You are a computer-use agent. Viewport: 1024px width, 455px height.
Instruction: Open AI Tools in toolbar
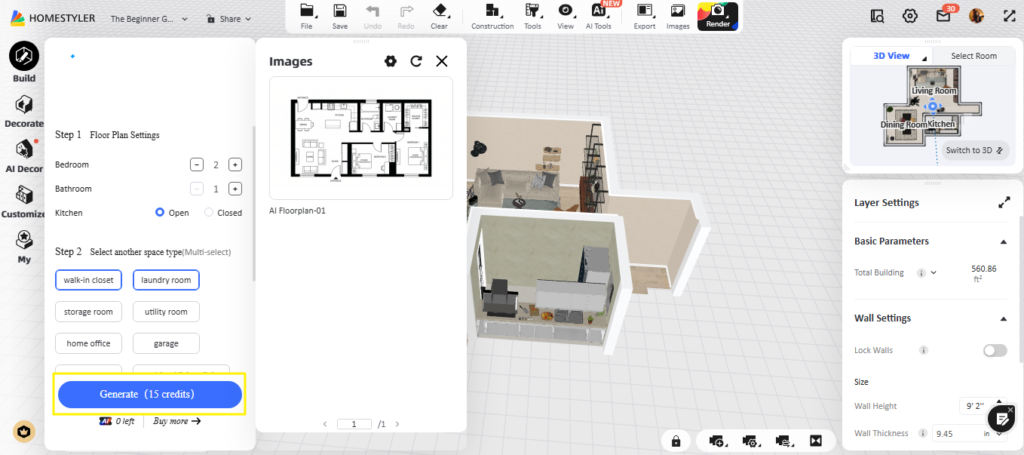(x=599, y=16)
